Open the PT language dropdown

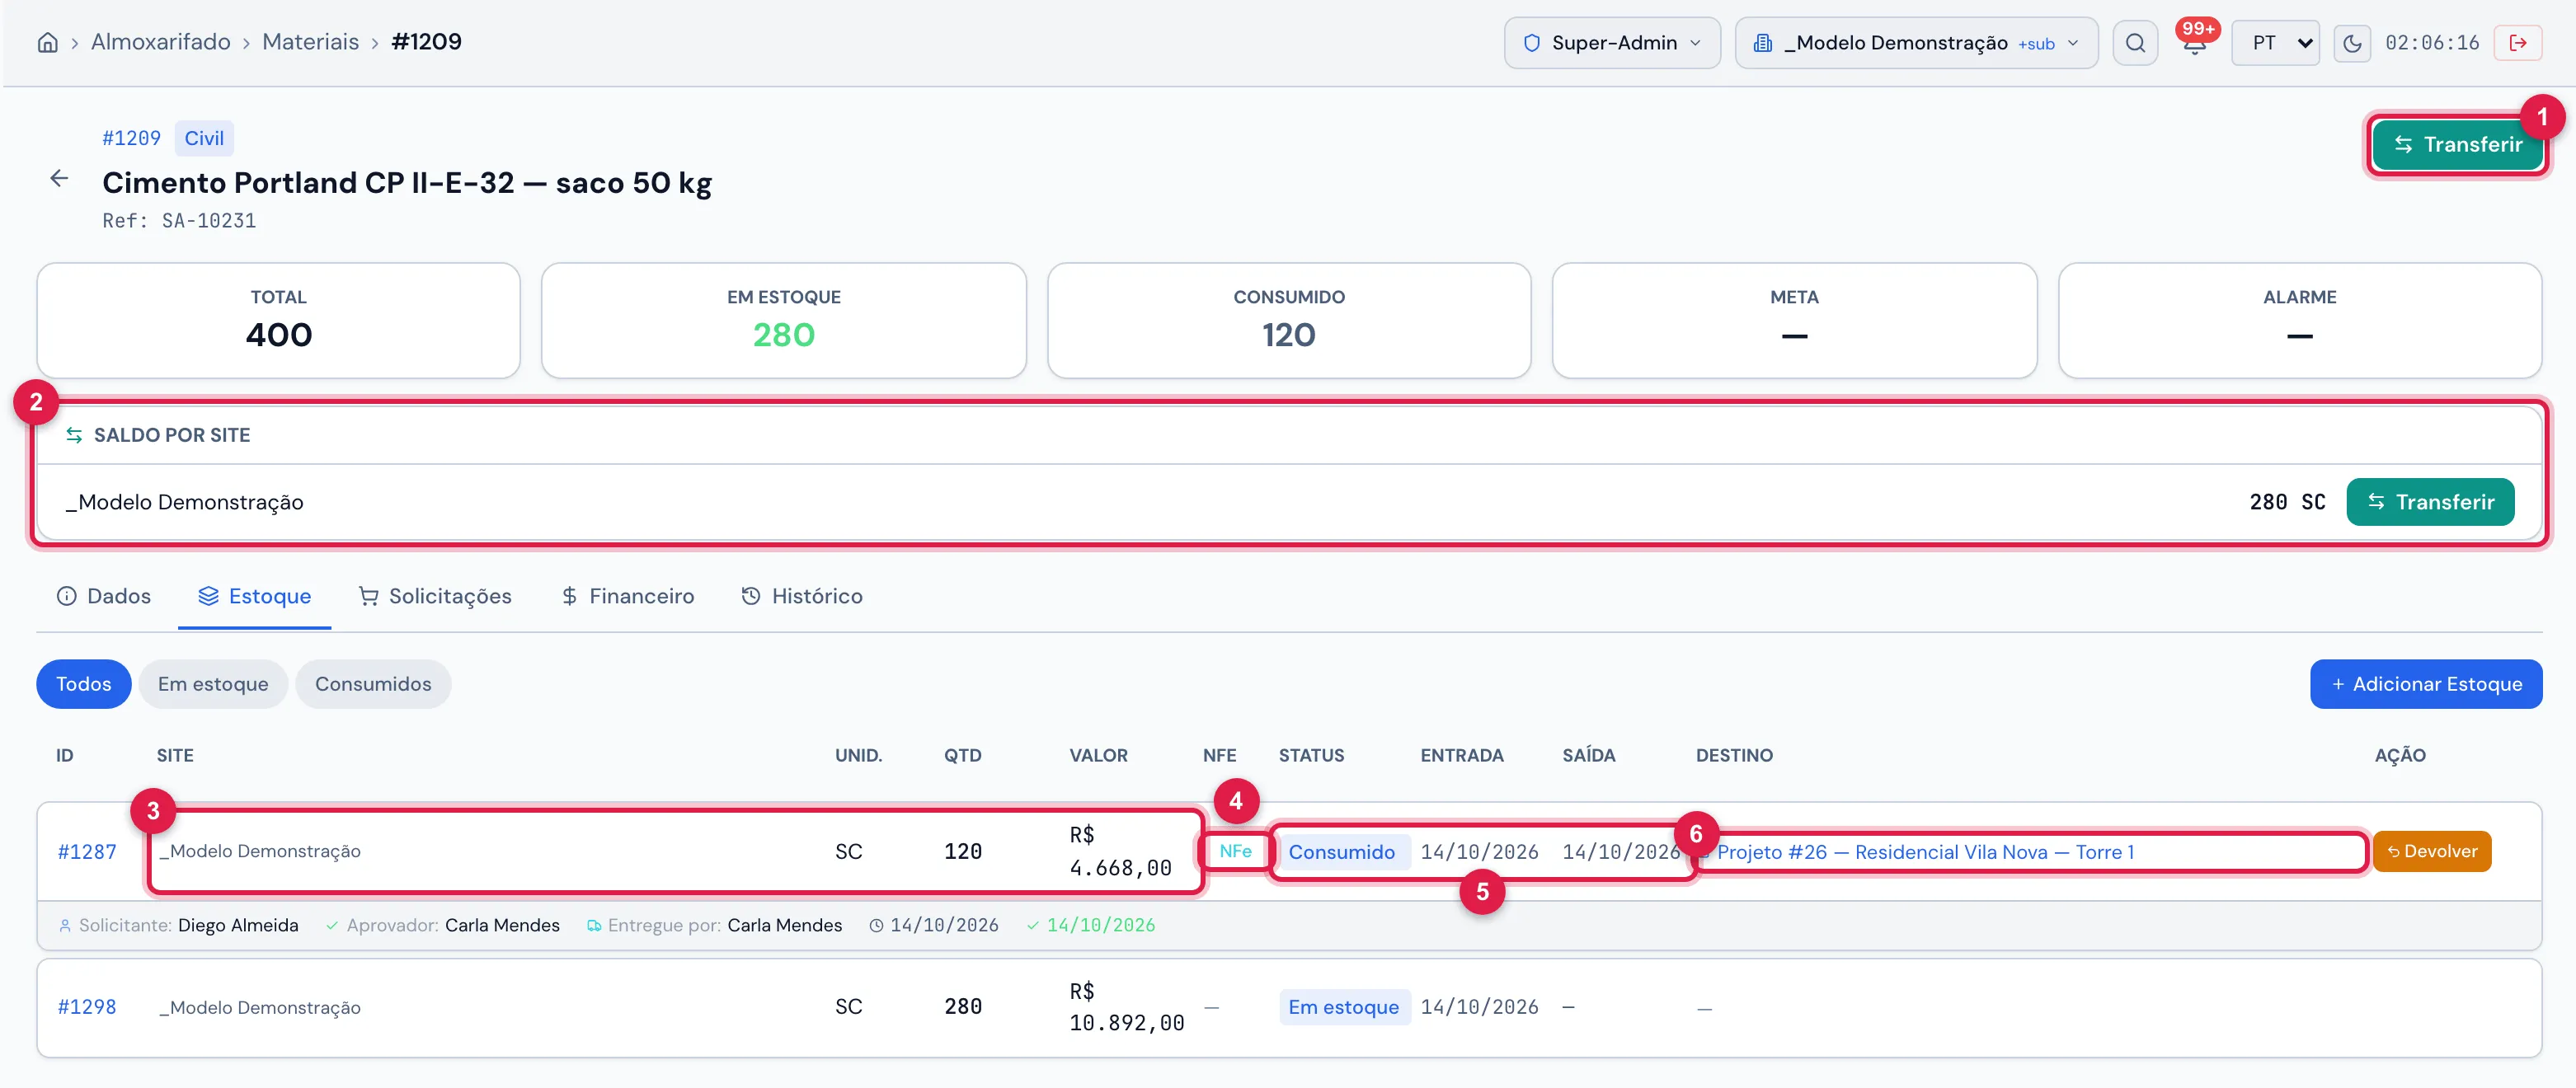pos(2275,43)
